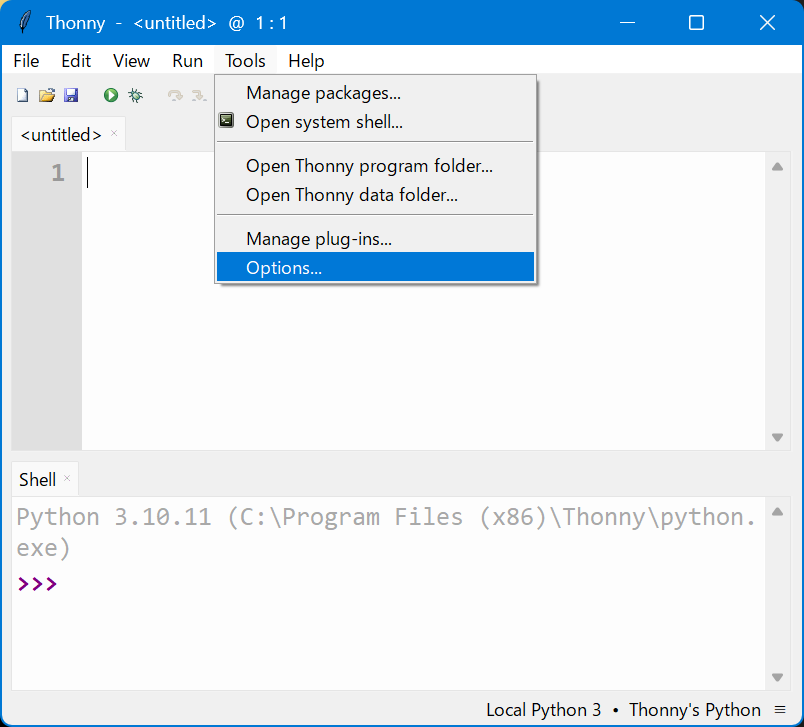The image size is (804, 727).
Task: Click line number 1 in the editor gutter
Action: [x=58, y=173]
